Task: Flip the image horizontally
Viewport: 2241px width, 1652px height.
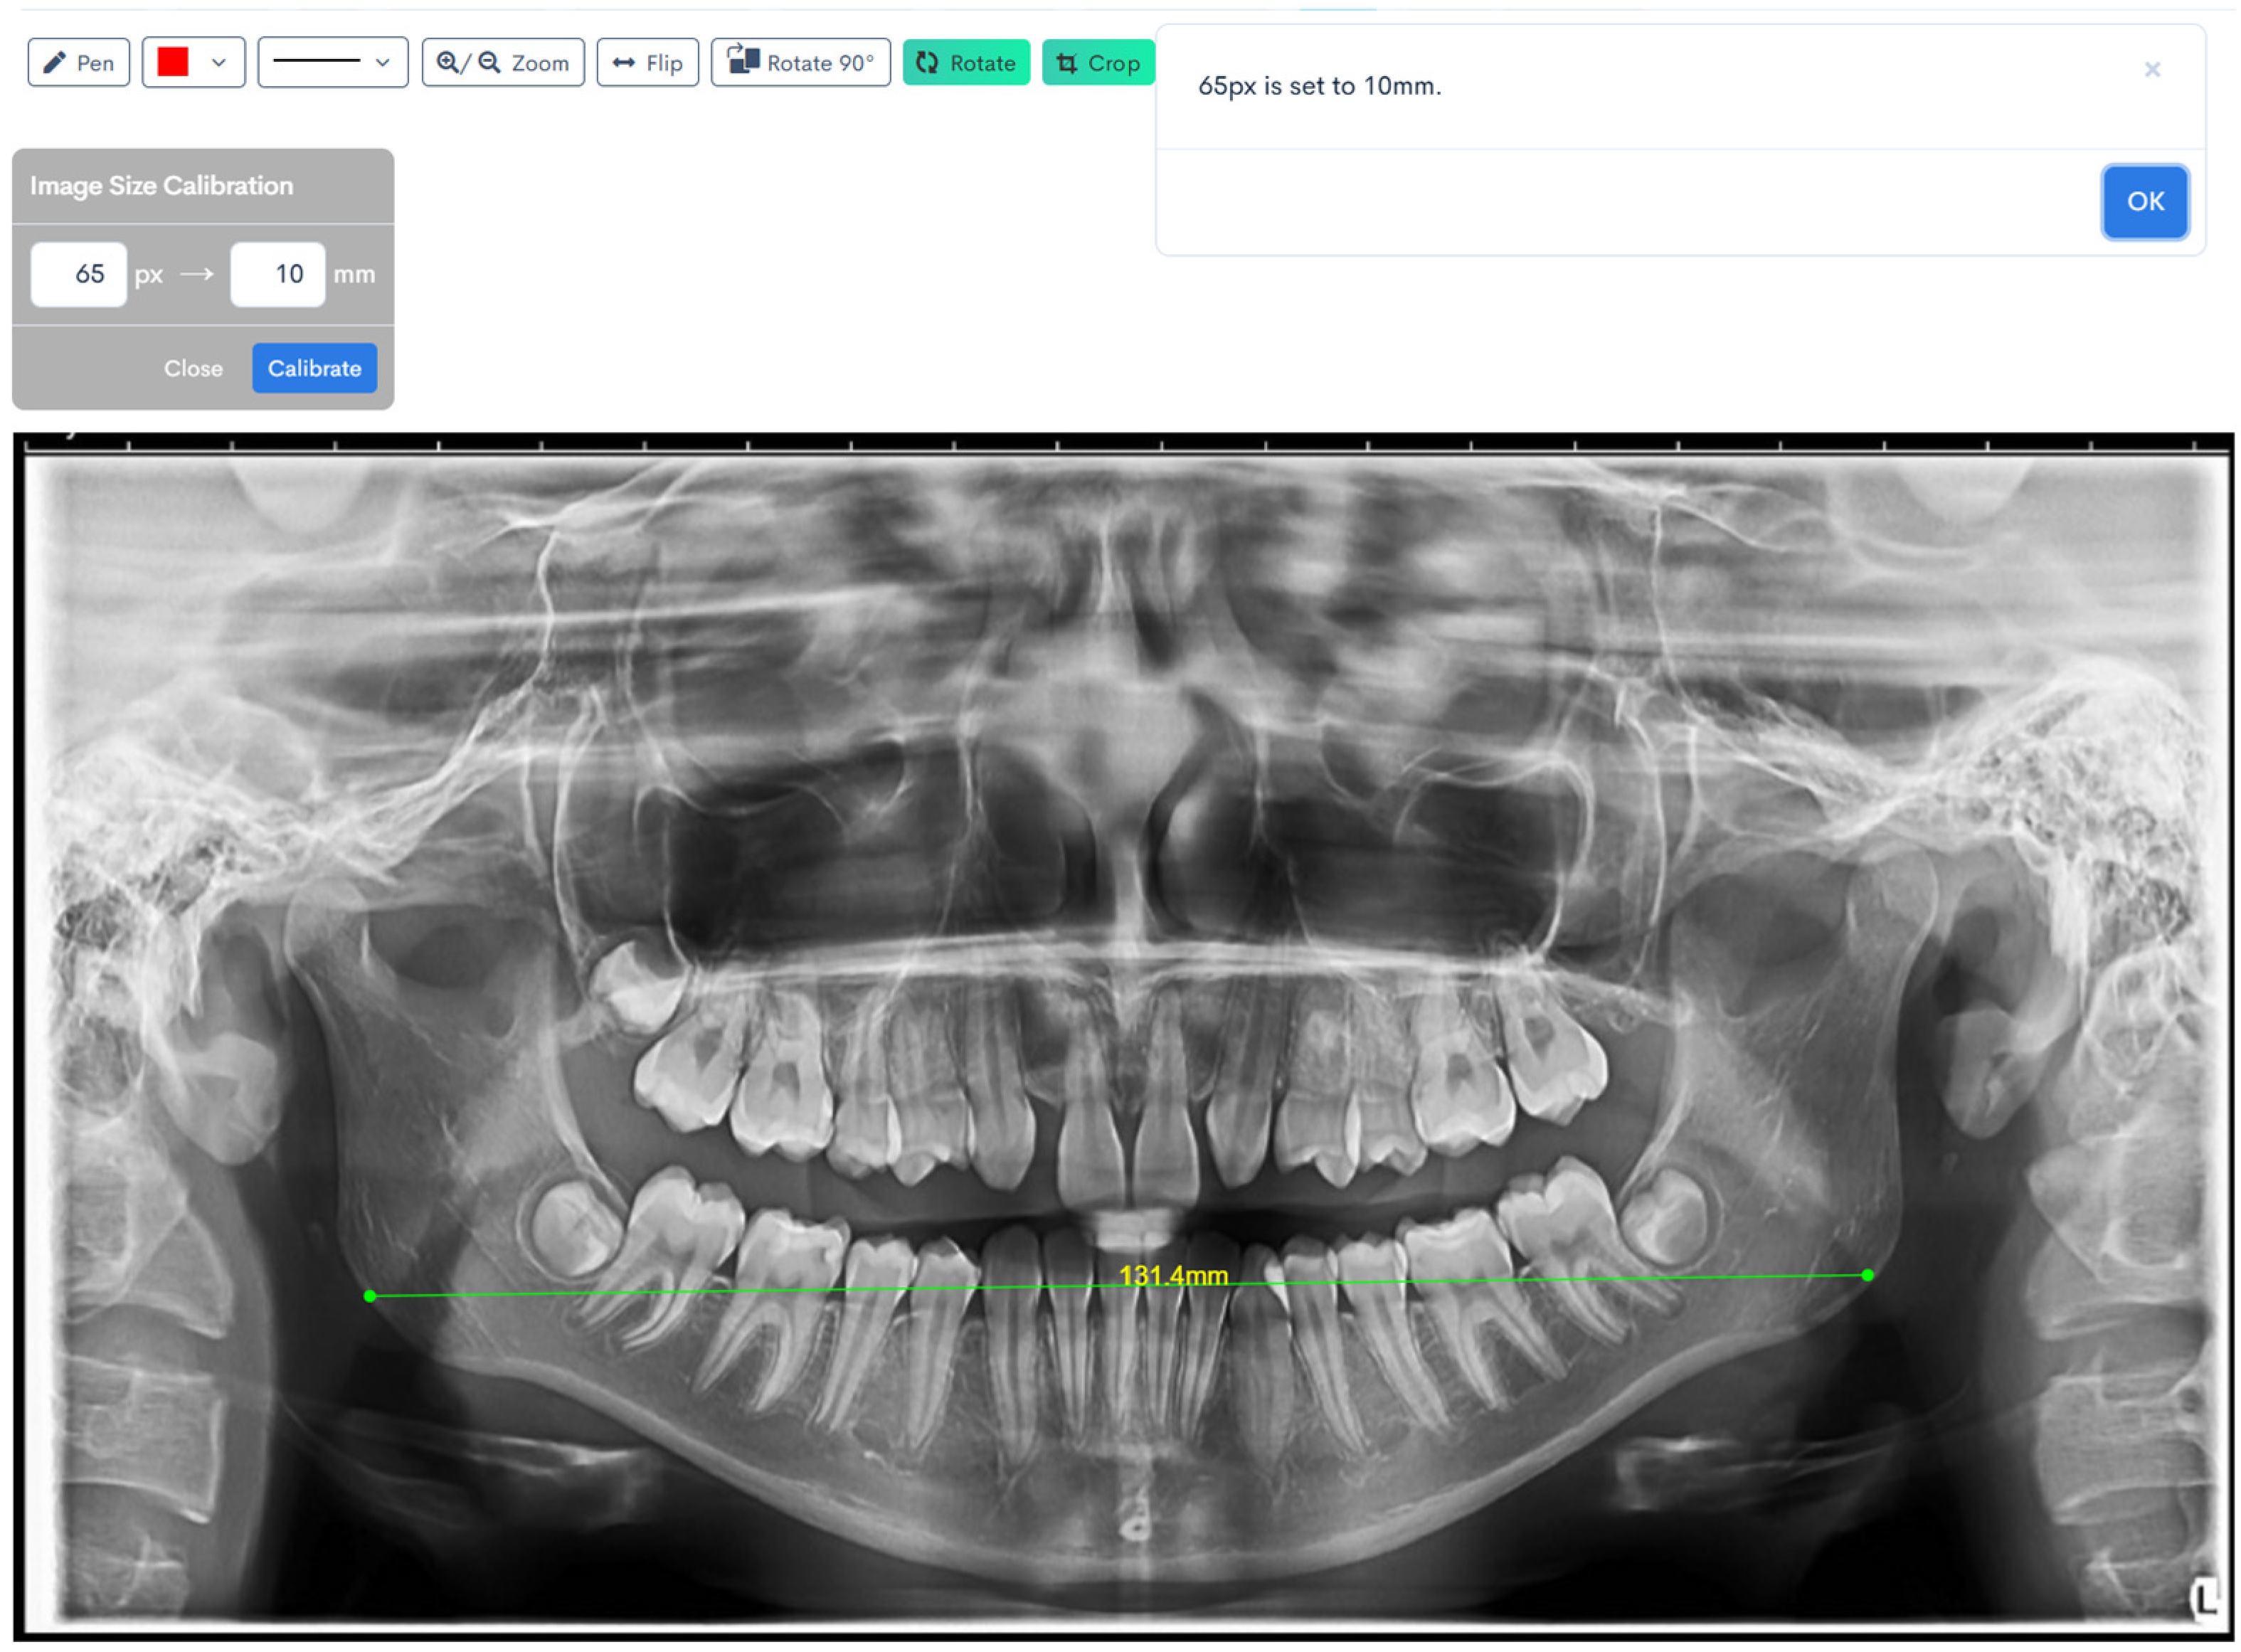Action: click(x=647, y=63)
